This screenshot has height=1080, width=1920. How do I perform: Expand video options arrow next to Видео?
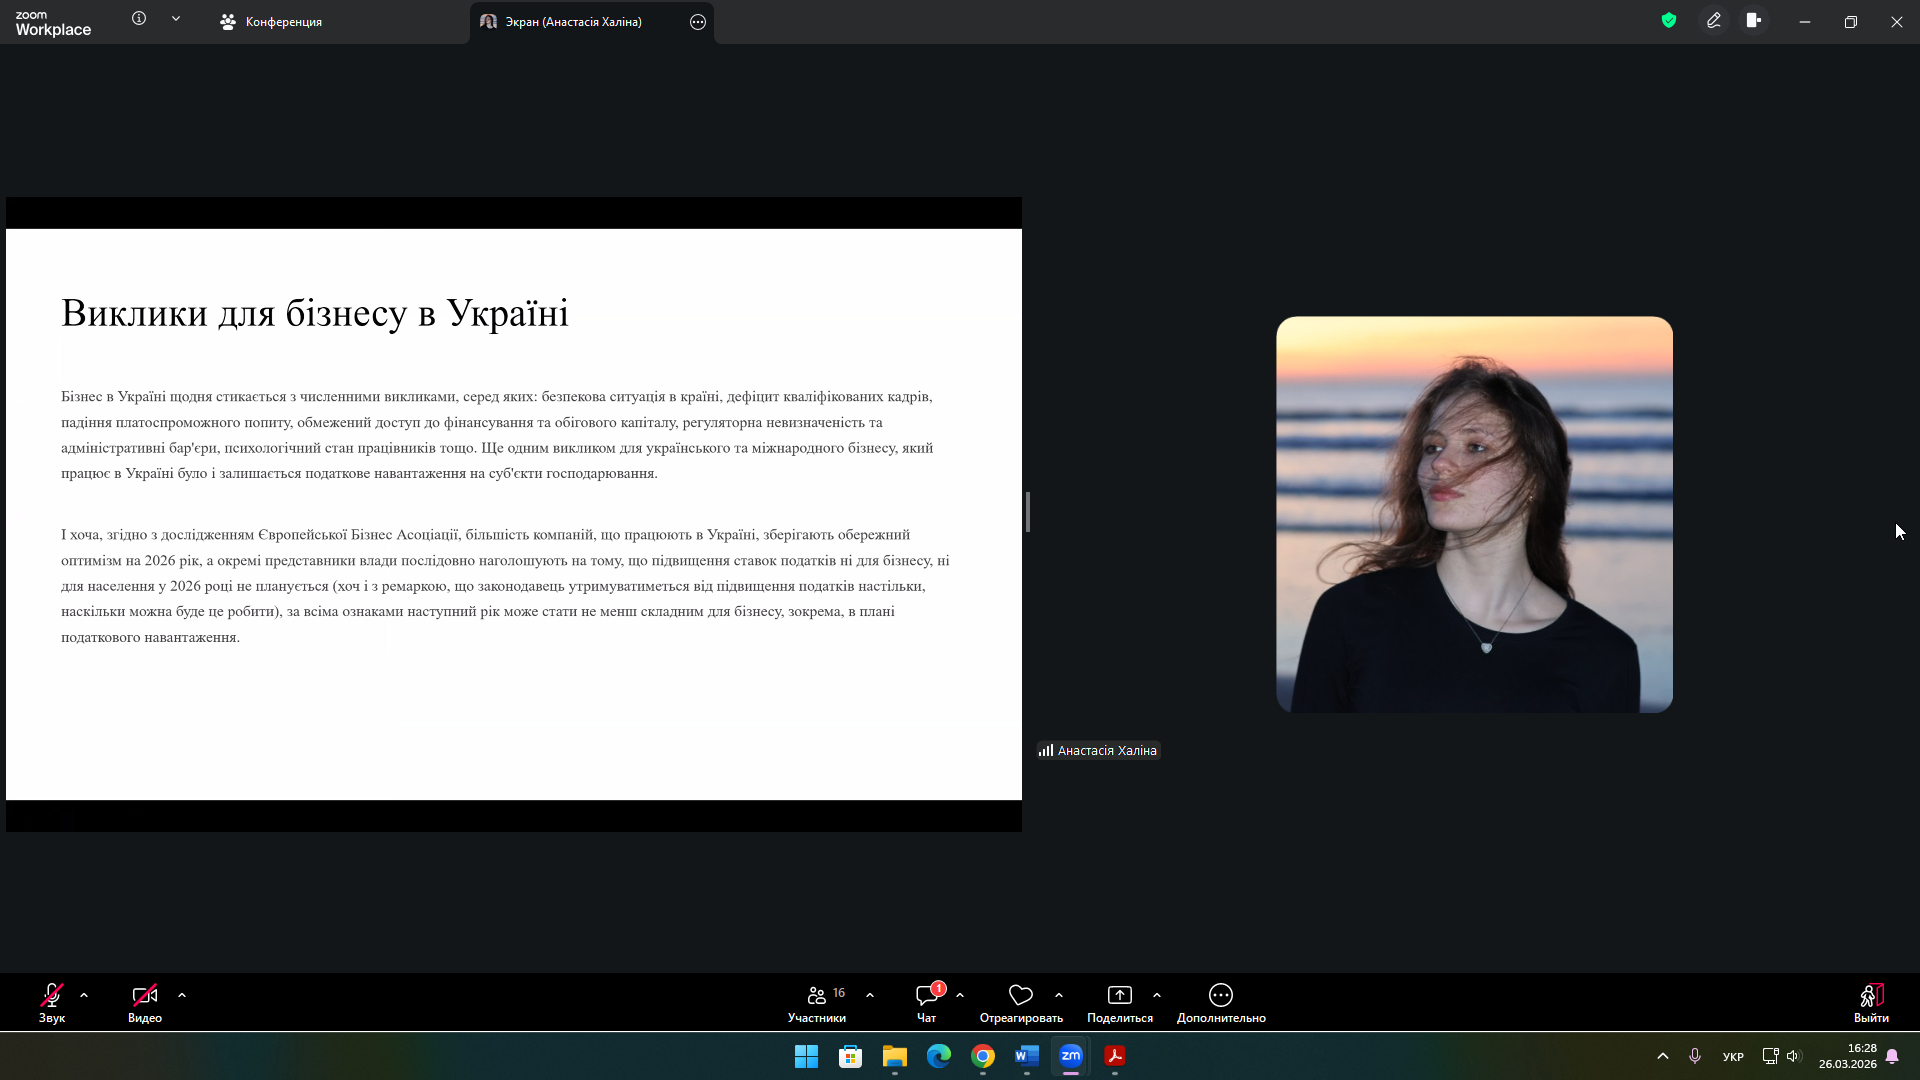pyautogui.click(x=182, y=996)
